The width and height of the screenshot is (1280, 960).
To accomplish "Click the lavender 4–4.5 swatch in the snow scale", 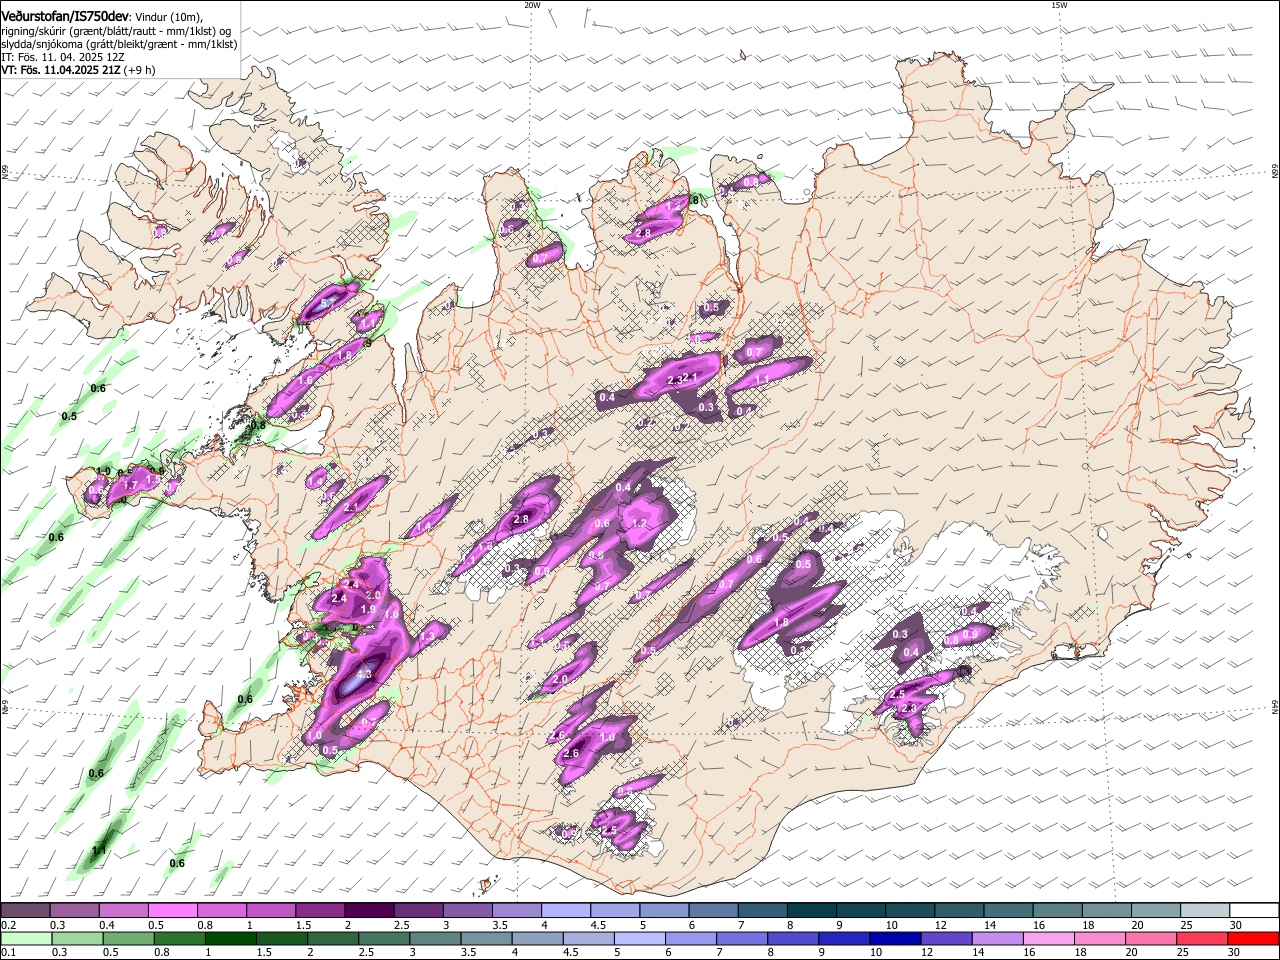I will 564,910.
